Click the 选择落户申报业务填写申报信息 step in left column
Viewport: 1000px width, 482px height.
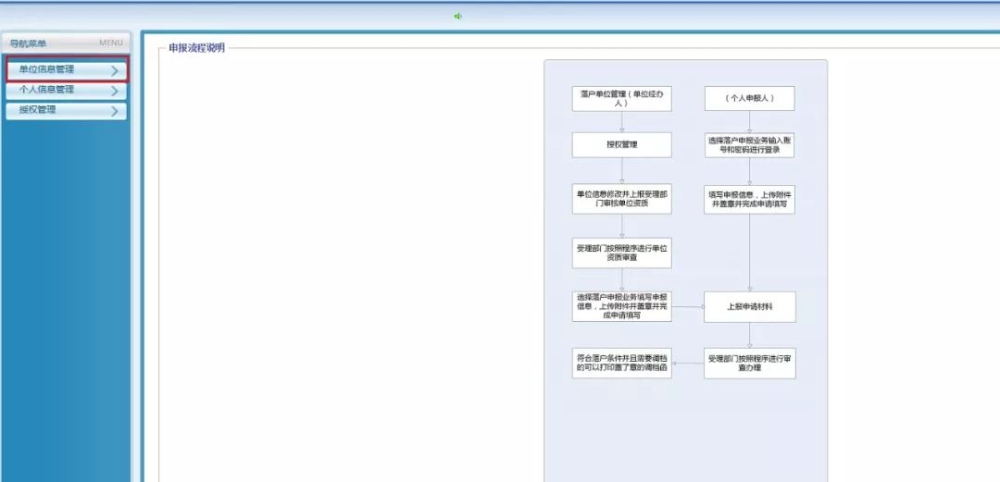click(621, 307)
